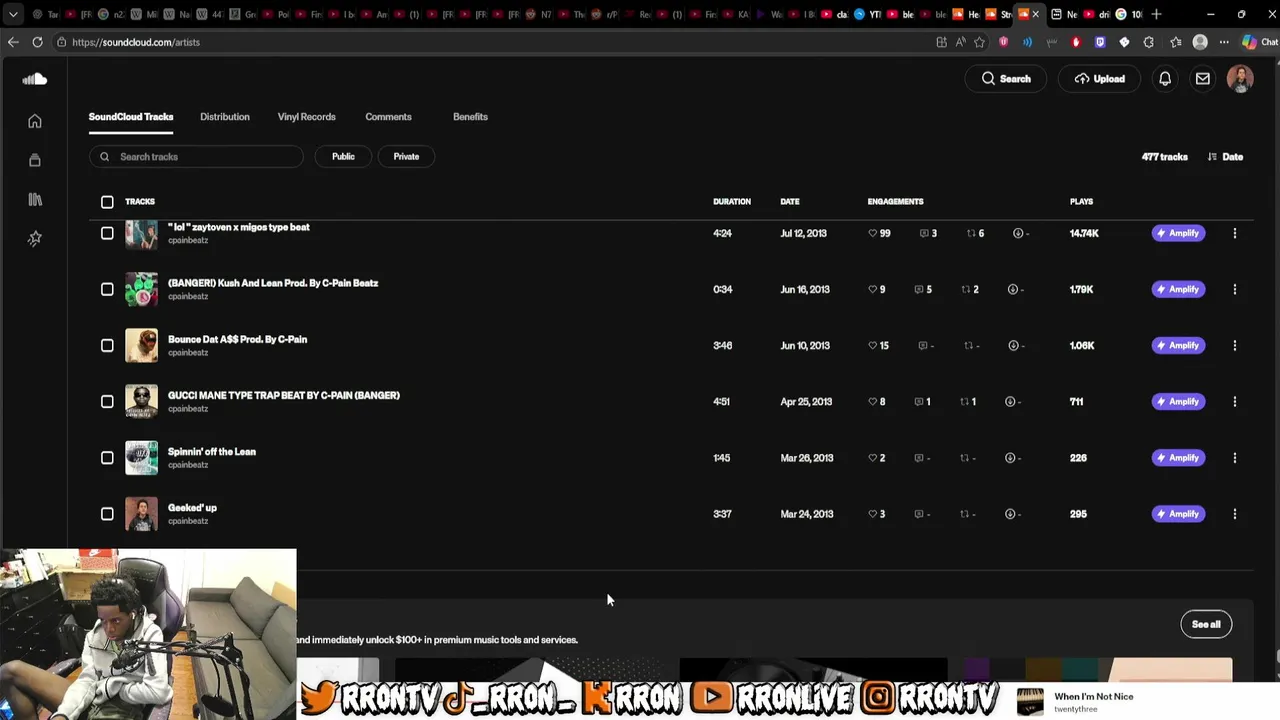The width and height of the screenshot is (1280, 720).
Task: Open more options for GUCCI MANE TYPE TRAP BEAT
Action: tap(1235, 401)
